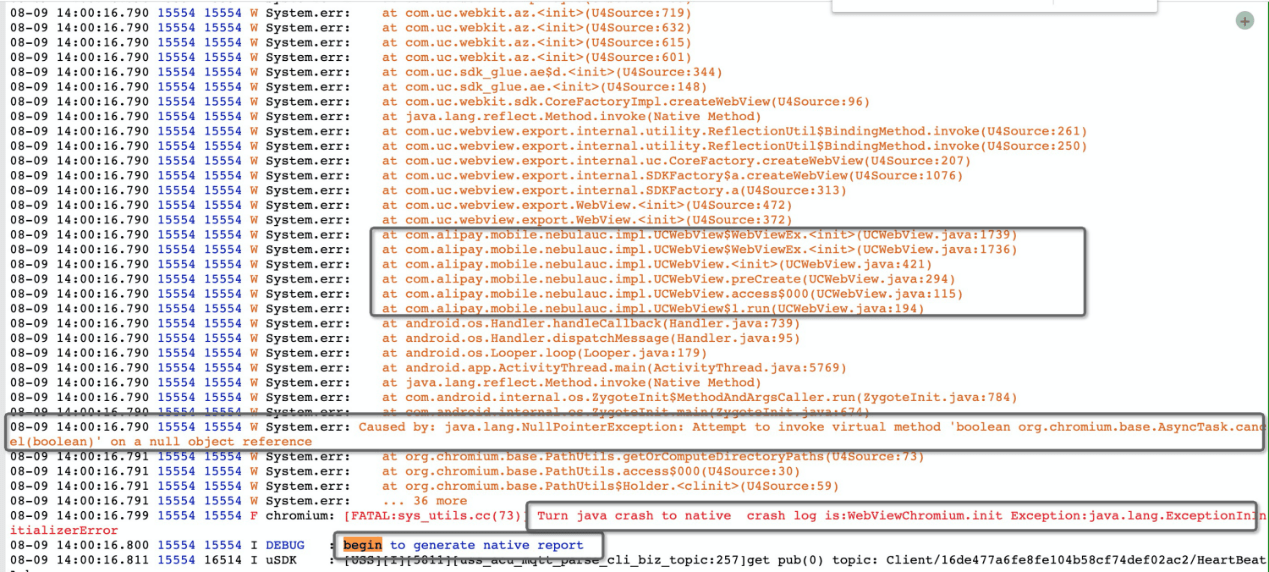
Task: Click the green plus circle icon
Action: [x=1244, y=21]
